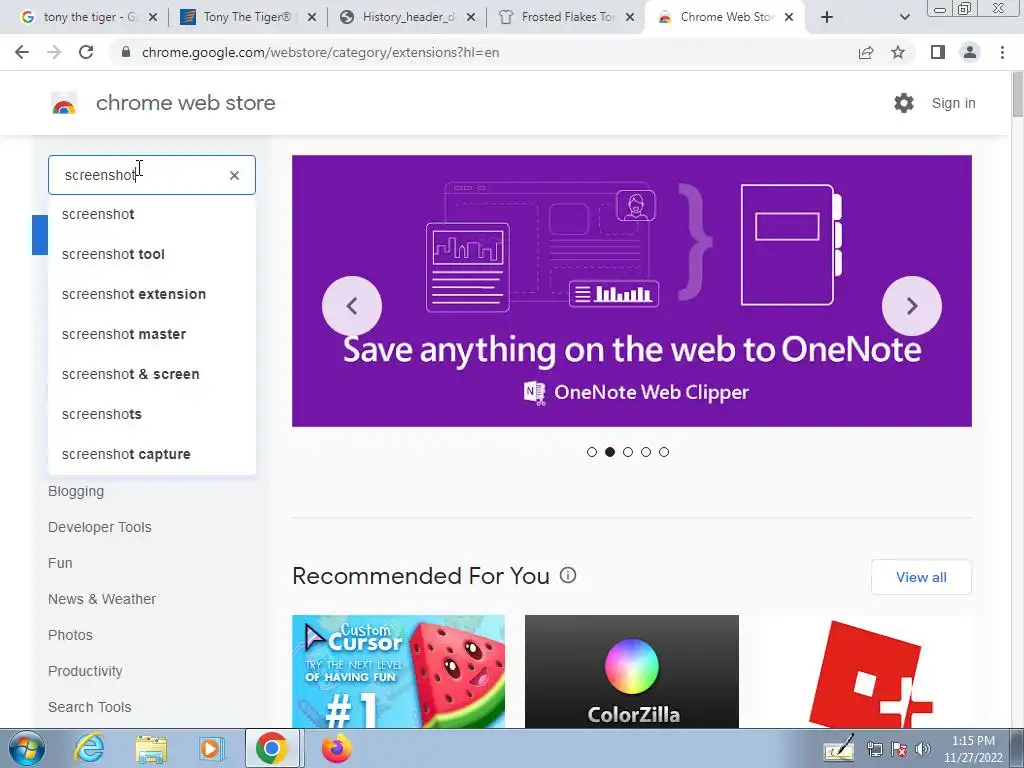Open the Windows Start menu
This screenshot has height=768, width=1024.
pos(26,748)
